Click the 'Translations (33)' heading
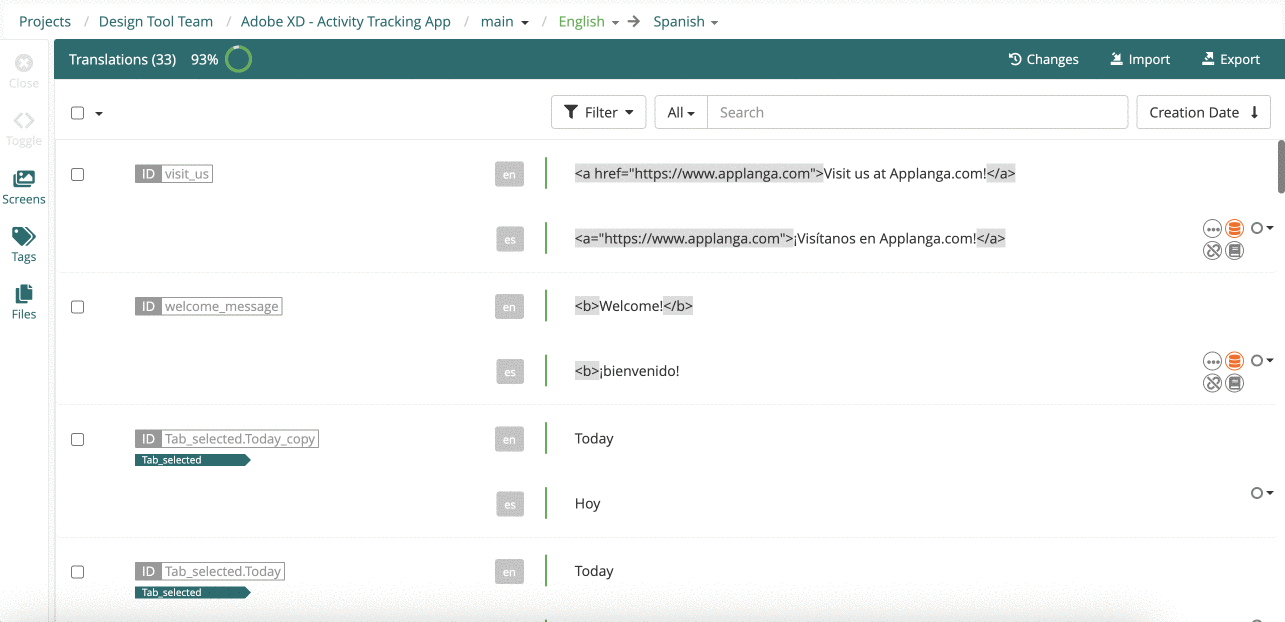 coord(122,59)
